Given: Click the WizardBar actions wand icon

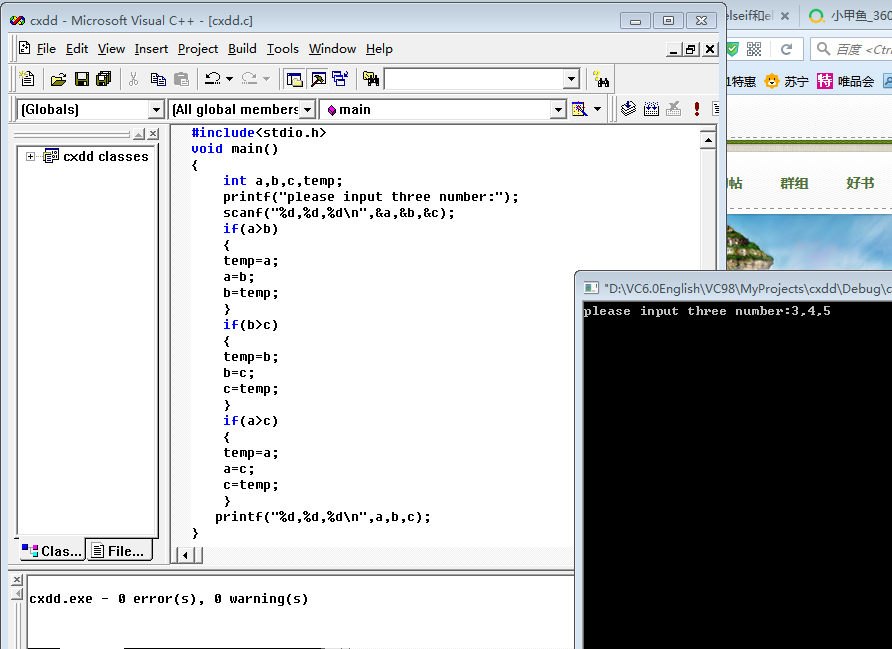Looking at the screenshot, I should pyautogui.click(x=579, y=109).
